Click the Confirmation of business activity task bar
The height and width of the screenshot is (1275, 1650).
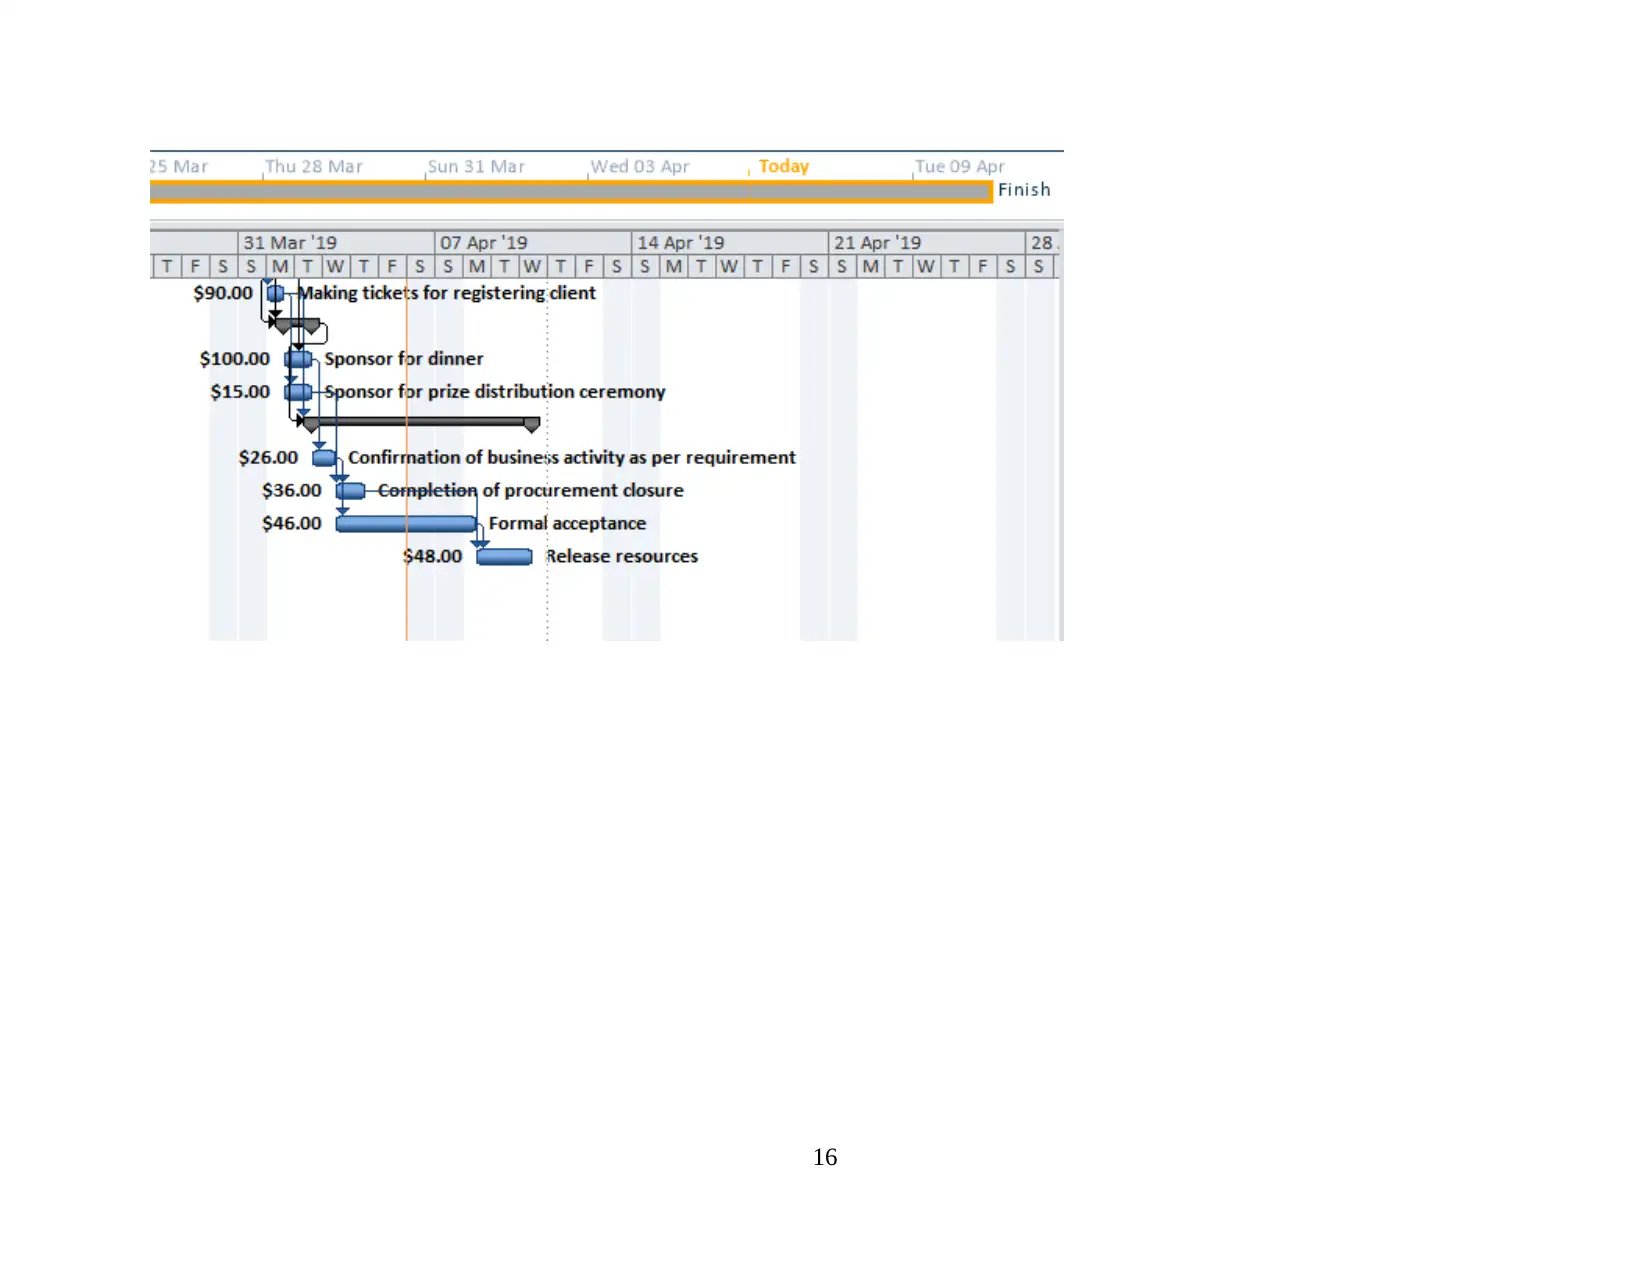point(324,458)
